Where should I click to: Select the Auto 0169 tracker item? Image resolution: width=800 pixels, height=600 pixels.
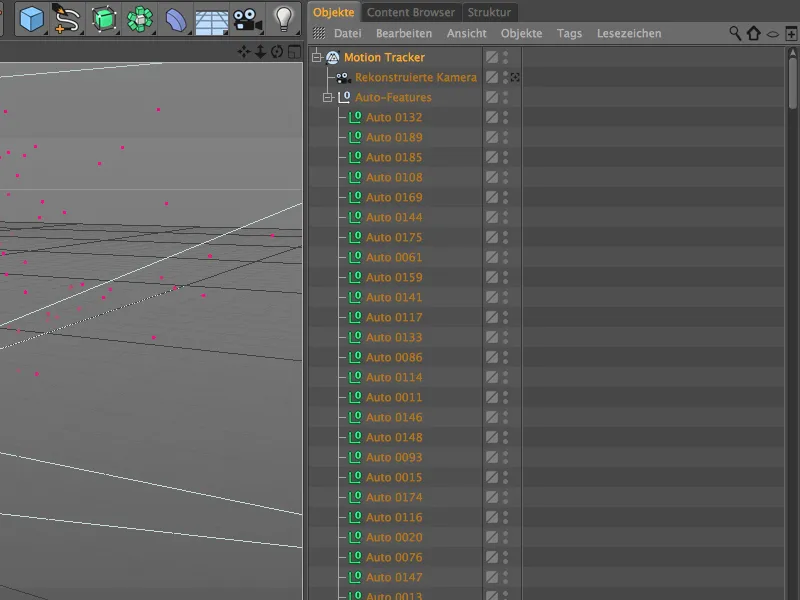pyautogui.click(x=394, y=197)
